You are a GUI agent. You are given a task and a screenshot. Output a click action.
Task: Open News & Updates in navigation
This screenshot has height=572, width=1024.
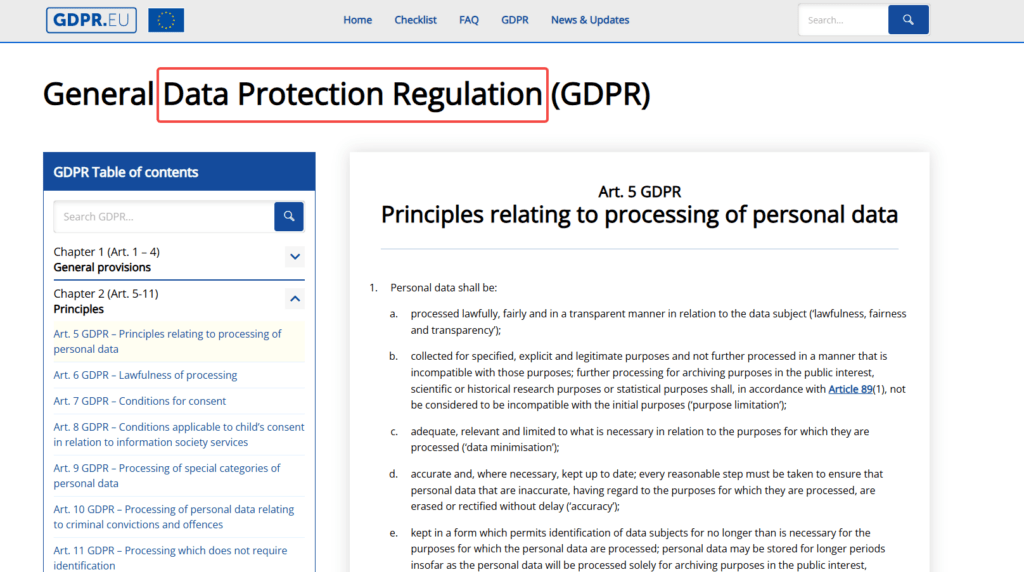click(x=590, y=20)
